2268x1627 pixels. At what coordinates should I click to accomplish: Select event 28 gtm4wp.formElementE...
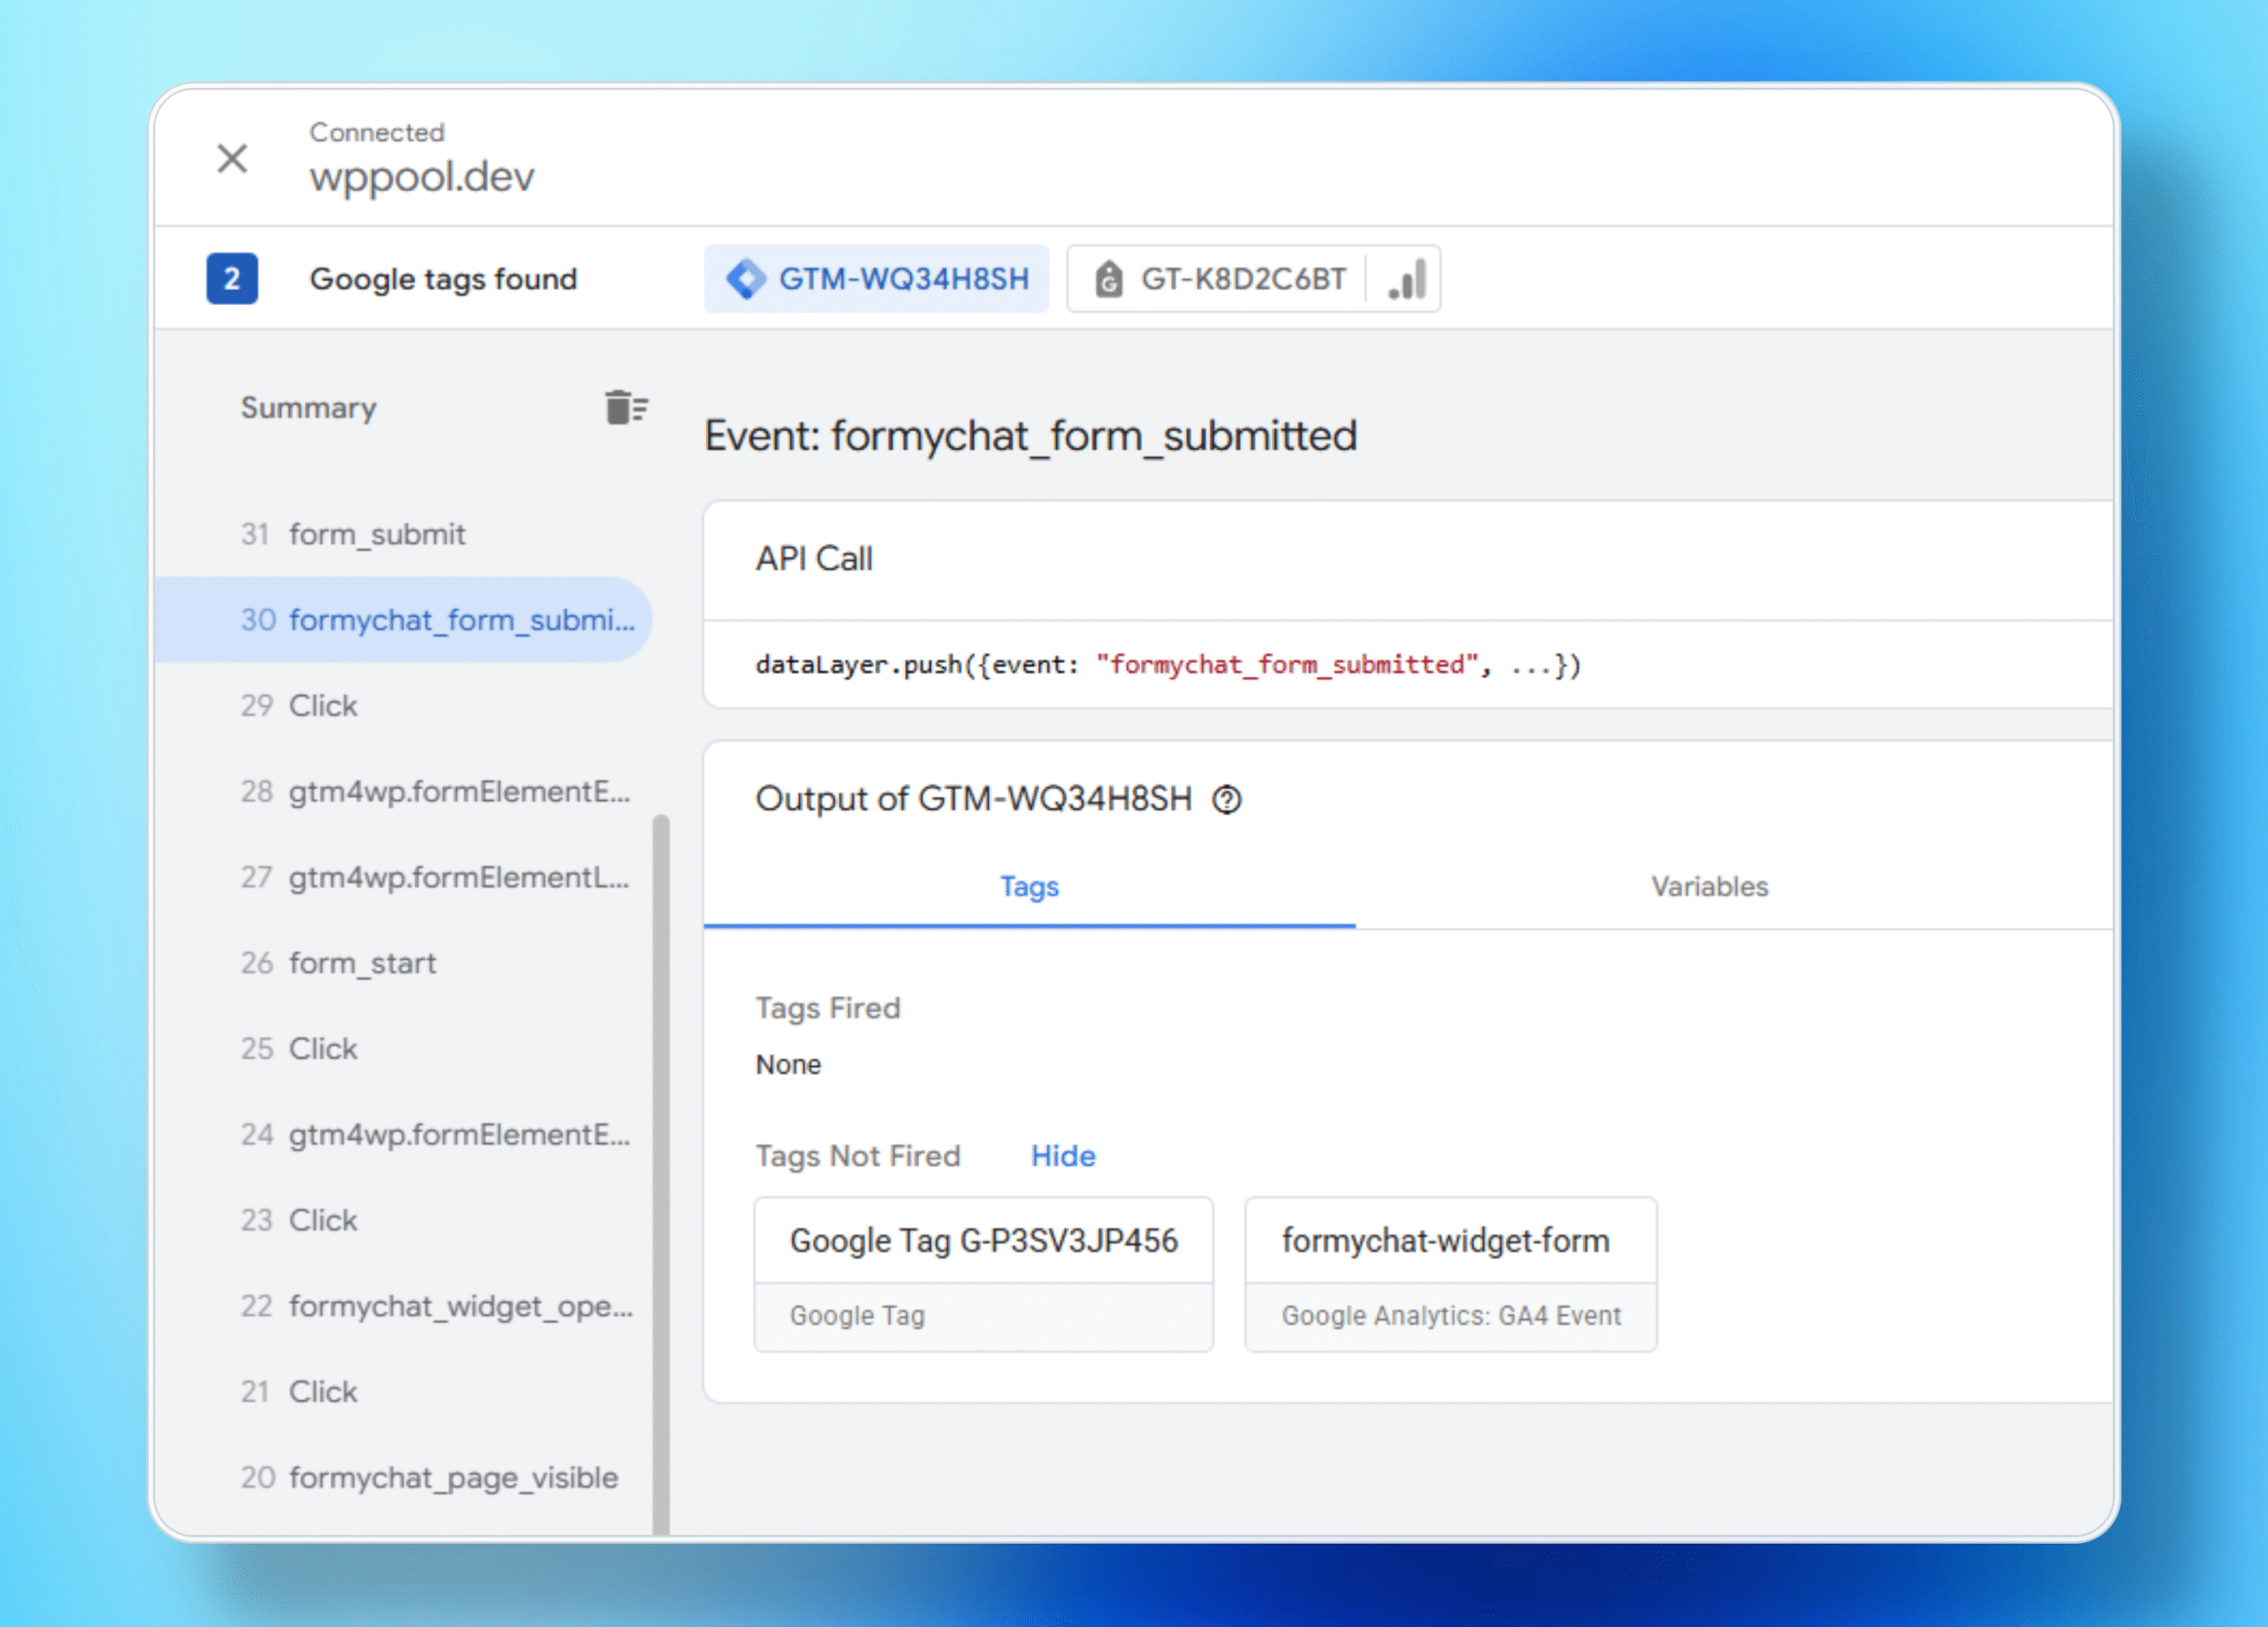click(x=403, y=792)
